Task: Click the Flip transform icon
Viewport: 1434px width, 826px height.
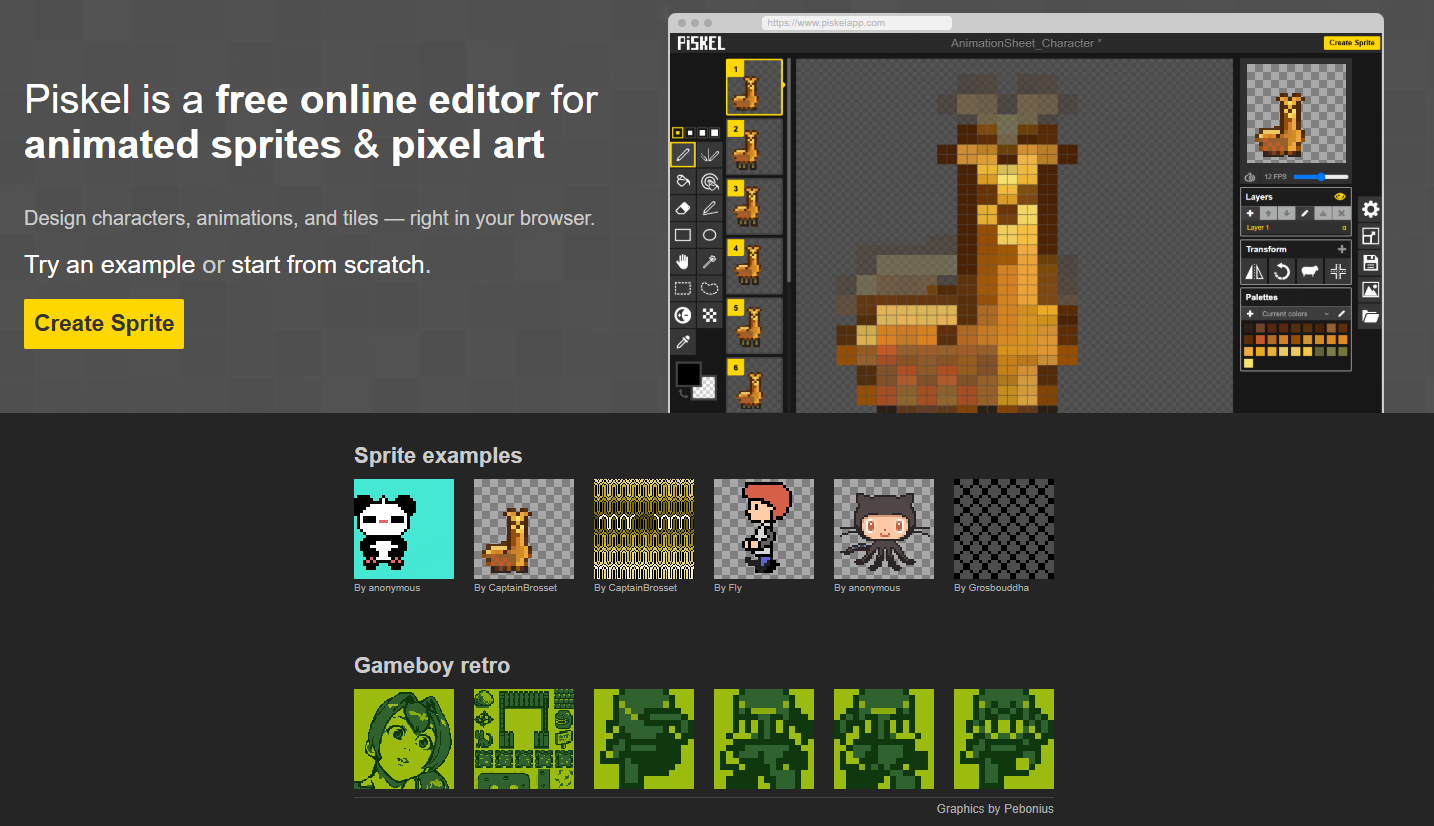Action: tap(1254, 271)
